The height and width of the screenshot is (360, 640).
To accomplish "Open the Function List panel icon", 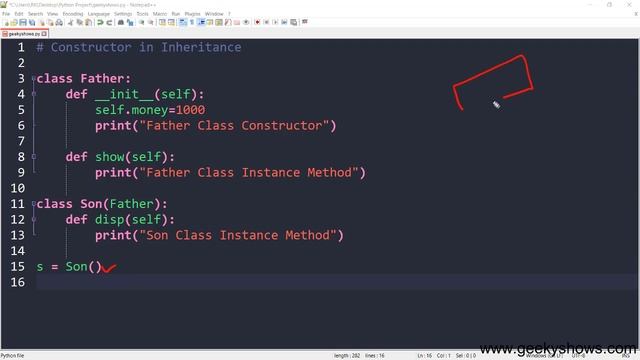I will pos(228,22).
